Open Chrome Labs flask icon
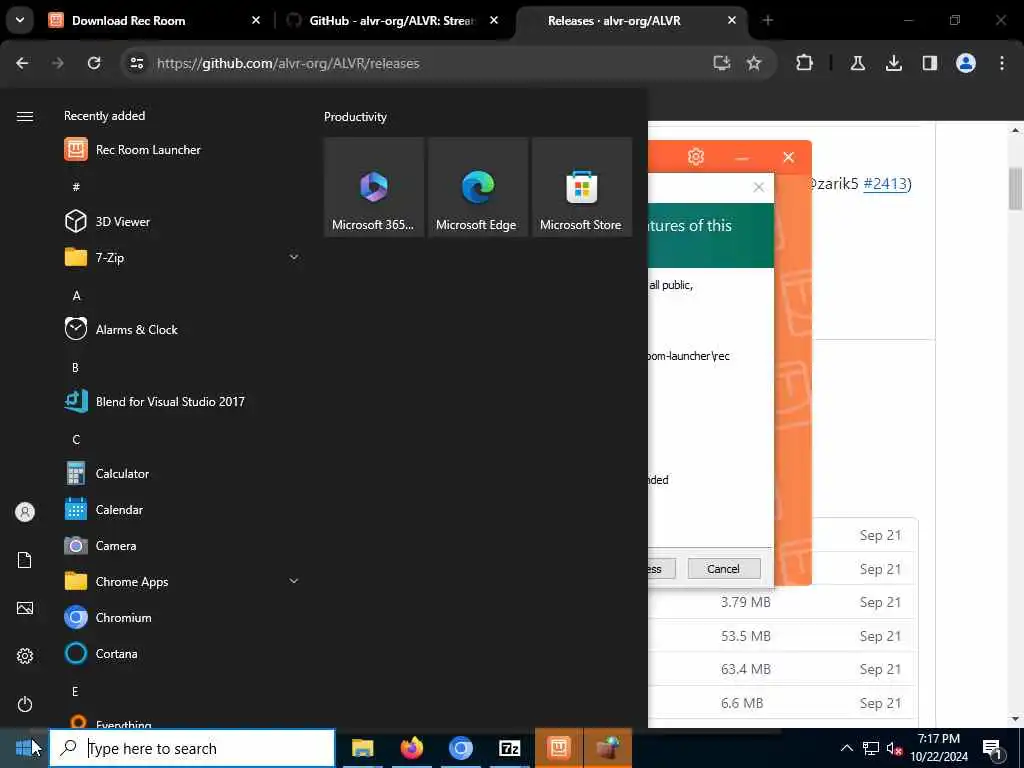The image size is (1024, 768). tap(857, 63)
